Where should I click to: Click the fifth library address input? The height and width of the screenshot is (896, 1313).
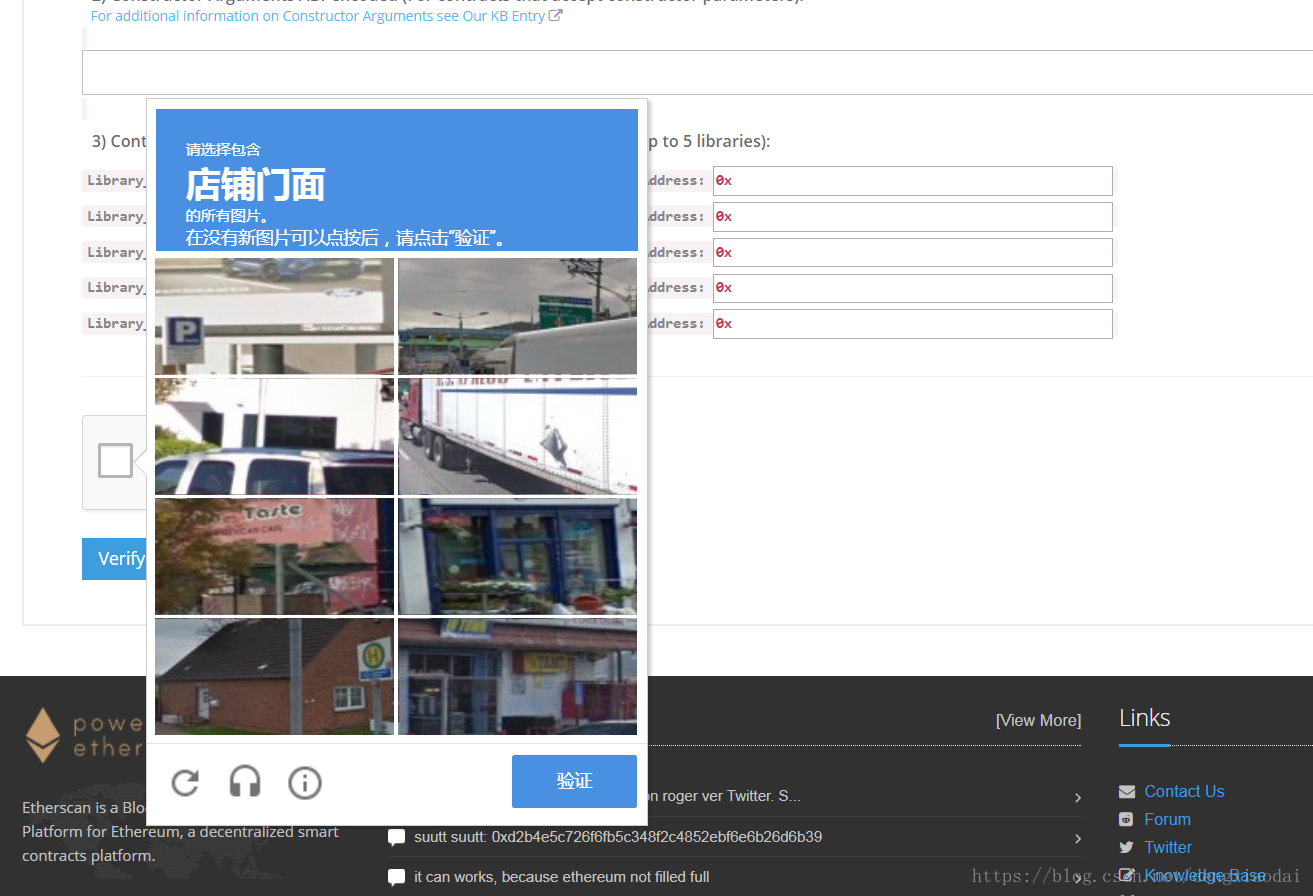(912, 324)
